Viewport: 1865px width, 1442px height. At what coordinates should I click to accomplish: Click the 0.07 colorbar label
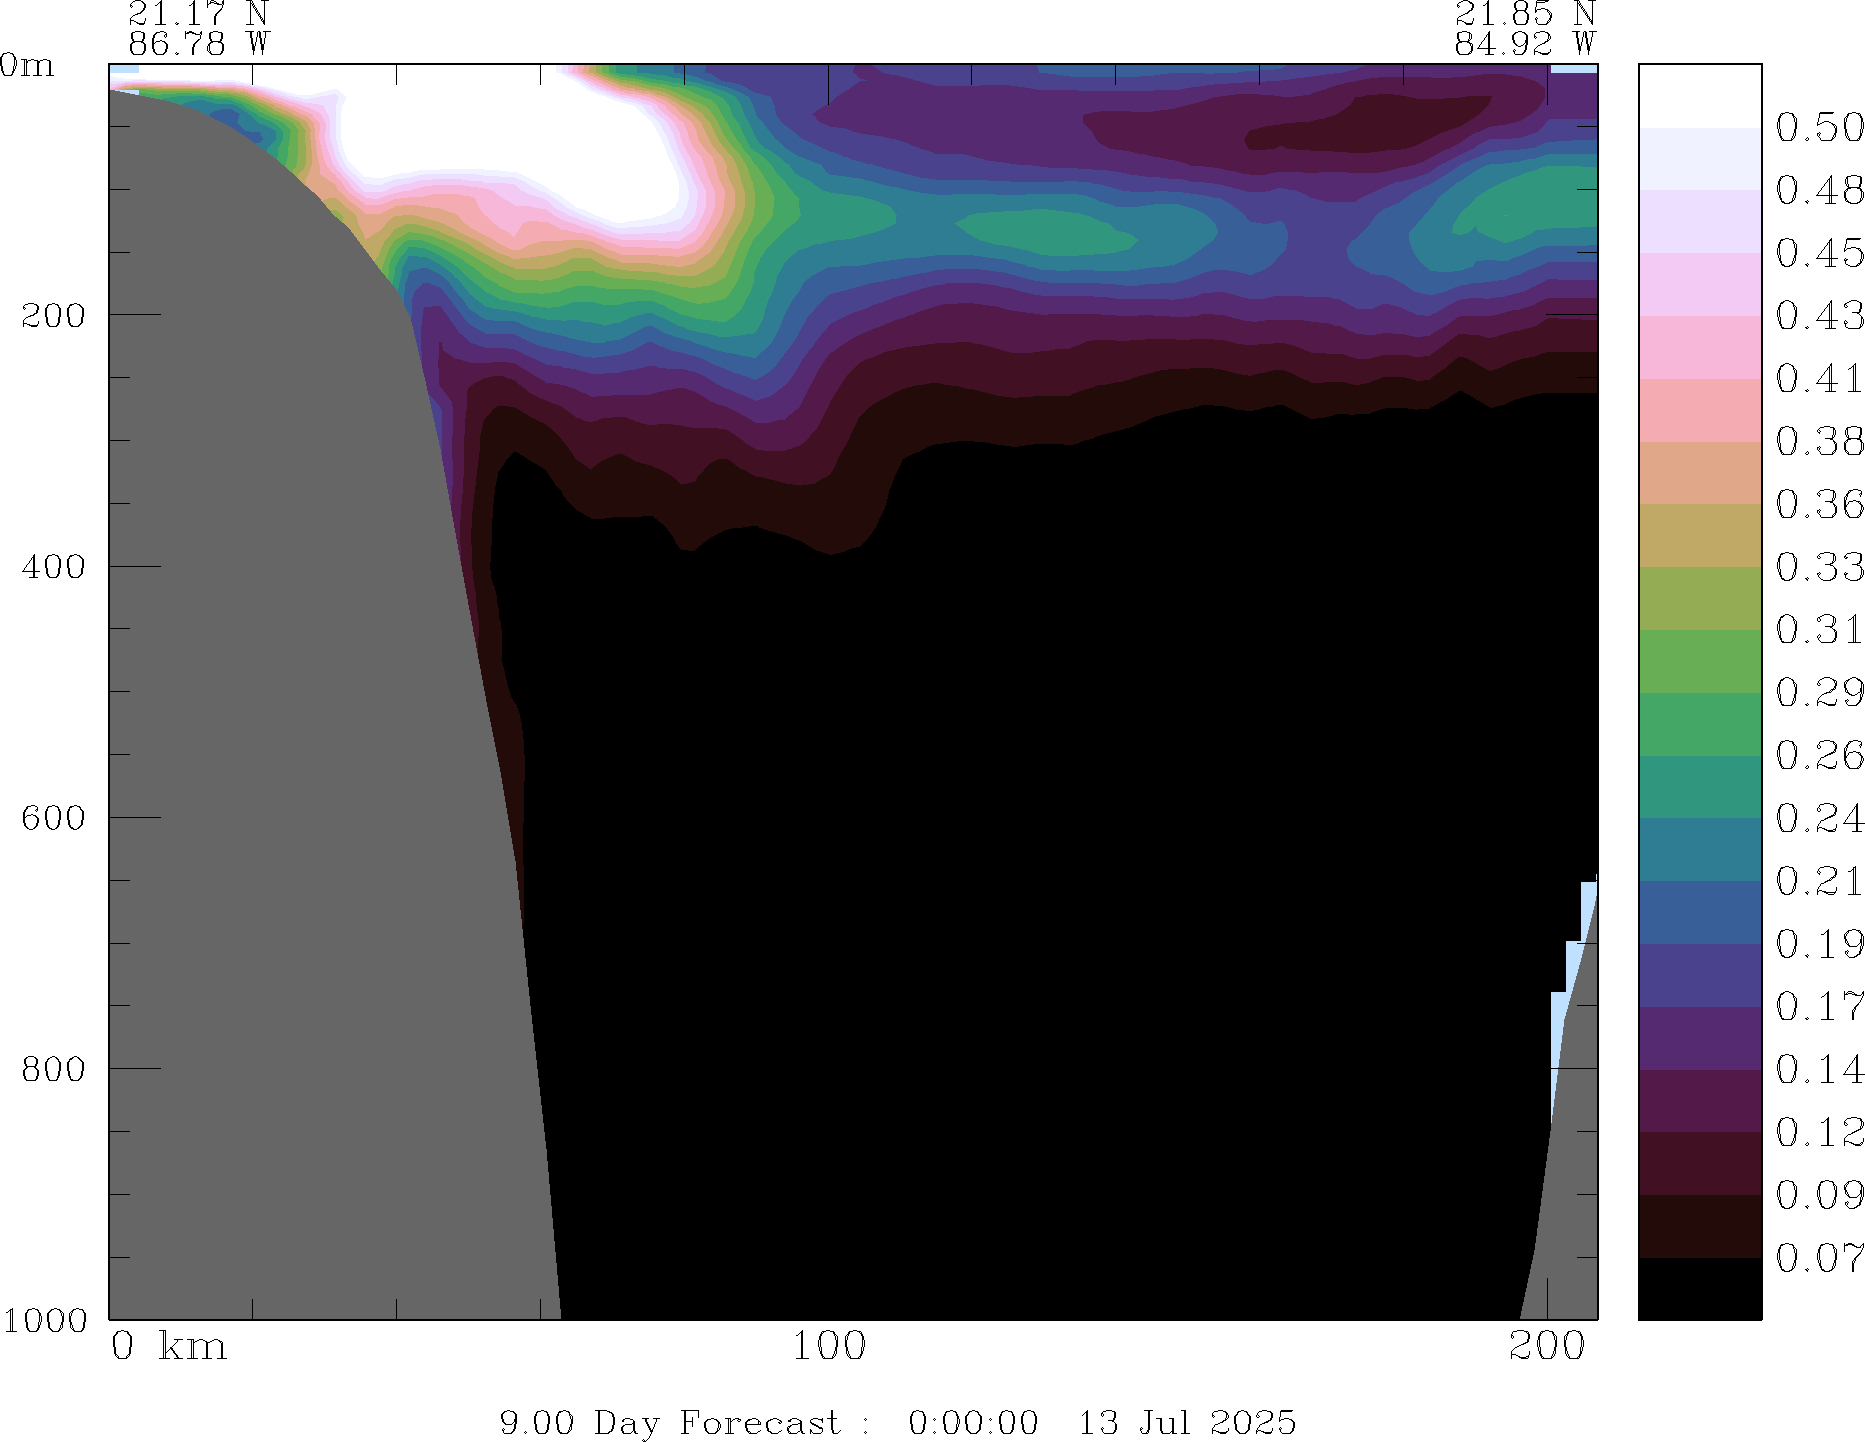tap(1819, 1258)
